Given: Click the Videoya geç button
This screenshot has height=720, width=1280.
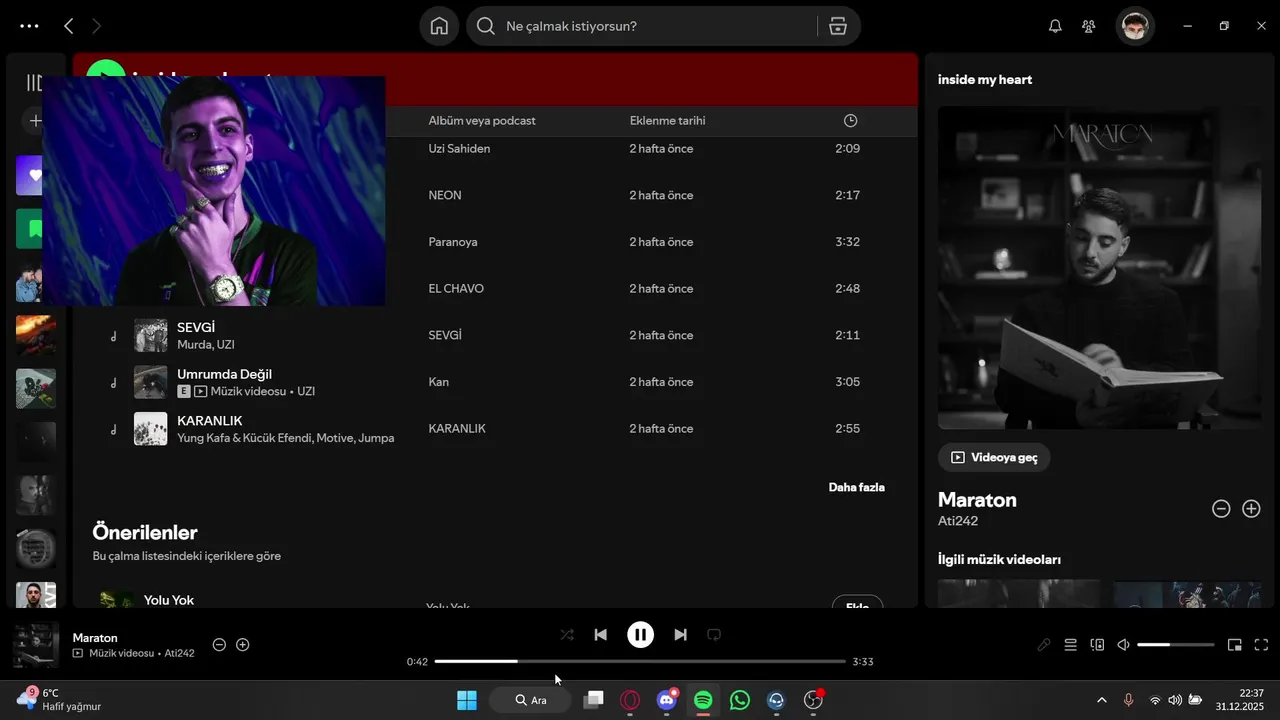Looking at the screenshot, I should pyautogui.click(x=994, y=457).
